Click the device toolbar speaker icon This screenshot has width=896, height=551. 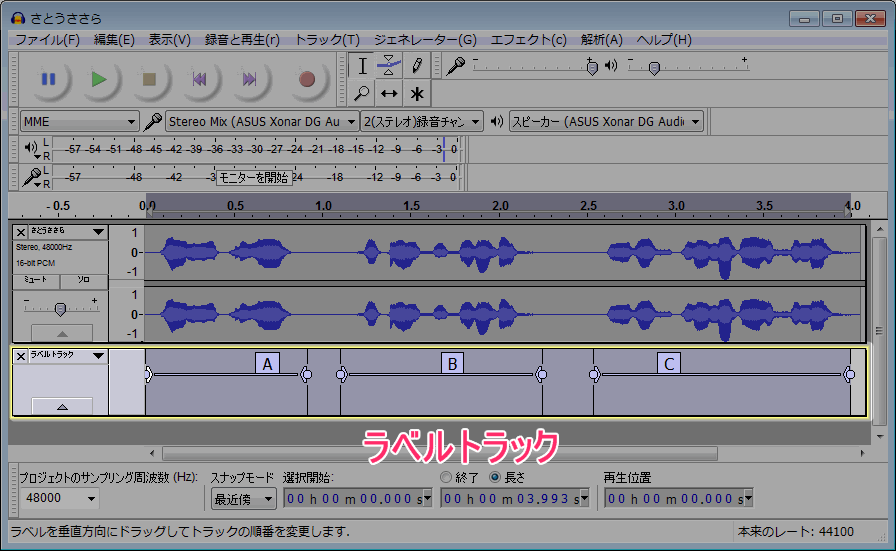point(497,121)
